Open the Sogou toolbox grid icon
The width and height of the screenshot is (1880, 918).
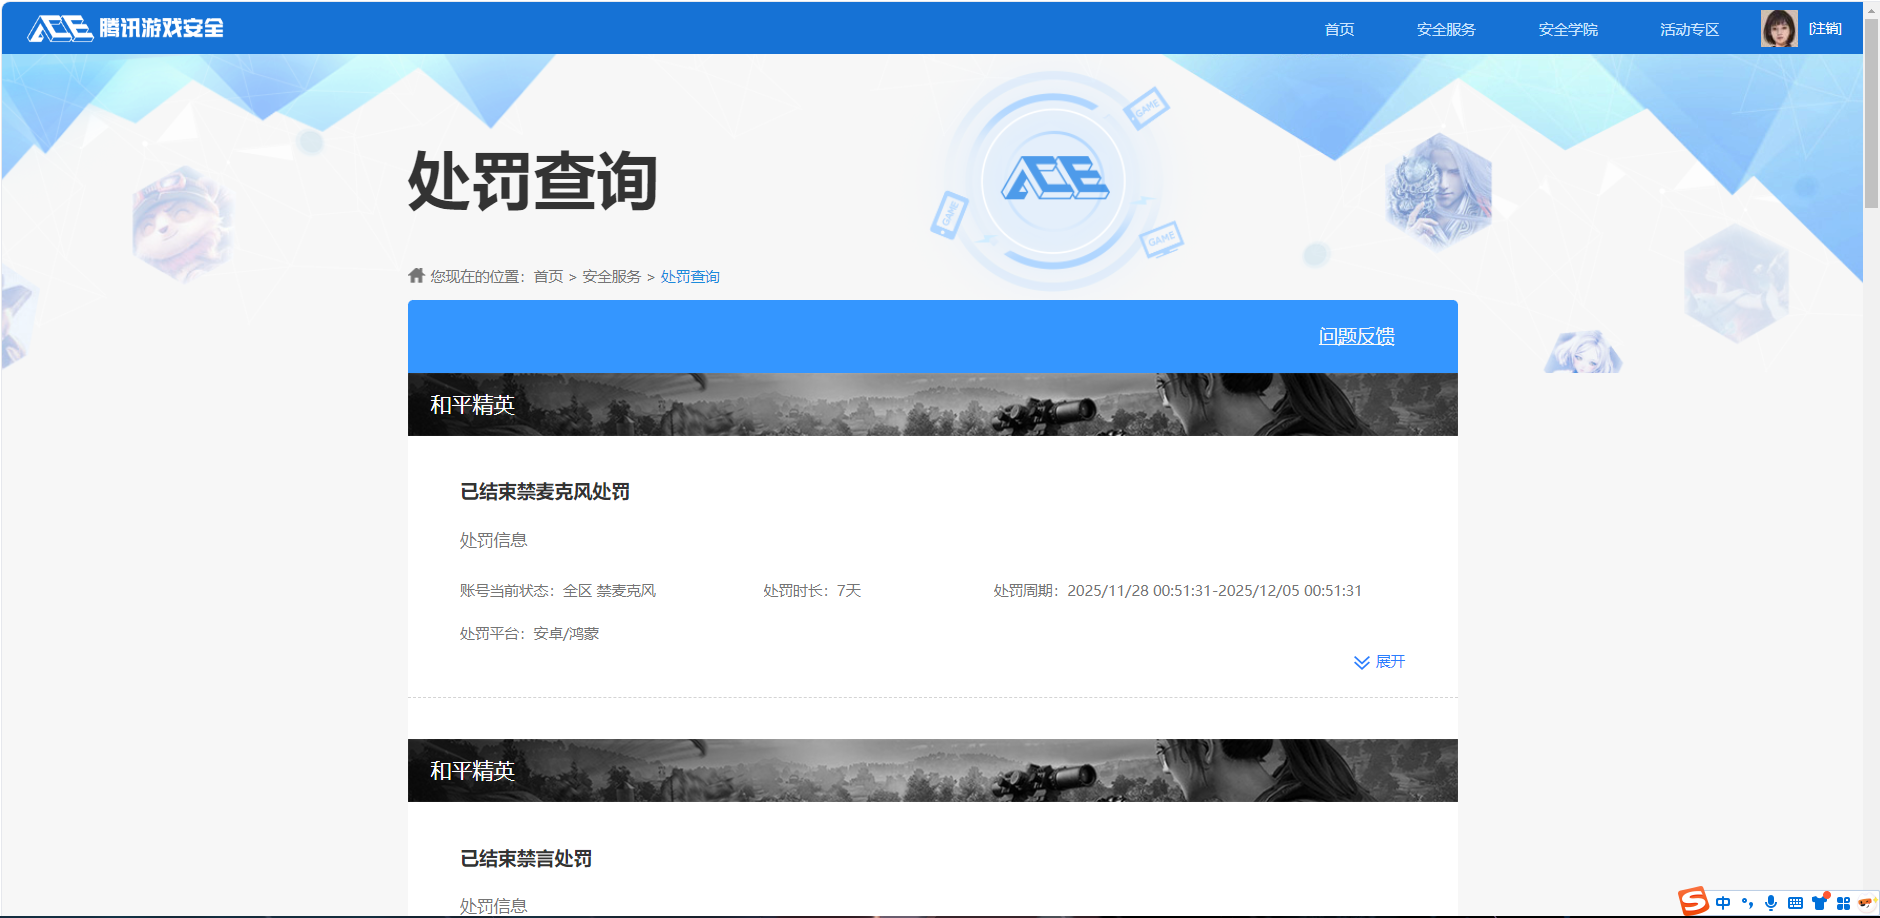click(1844, 903)
